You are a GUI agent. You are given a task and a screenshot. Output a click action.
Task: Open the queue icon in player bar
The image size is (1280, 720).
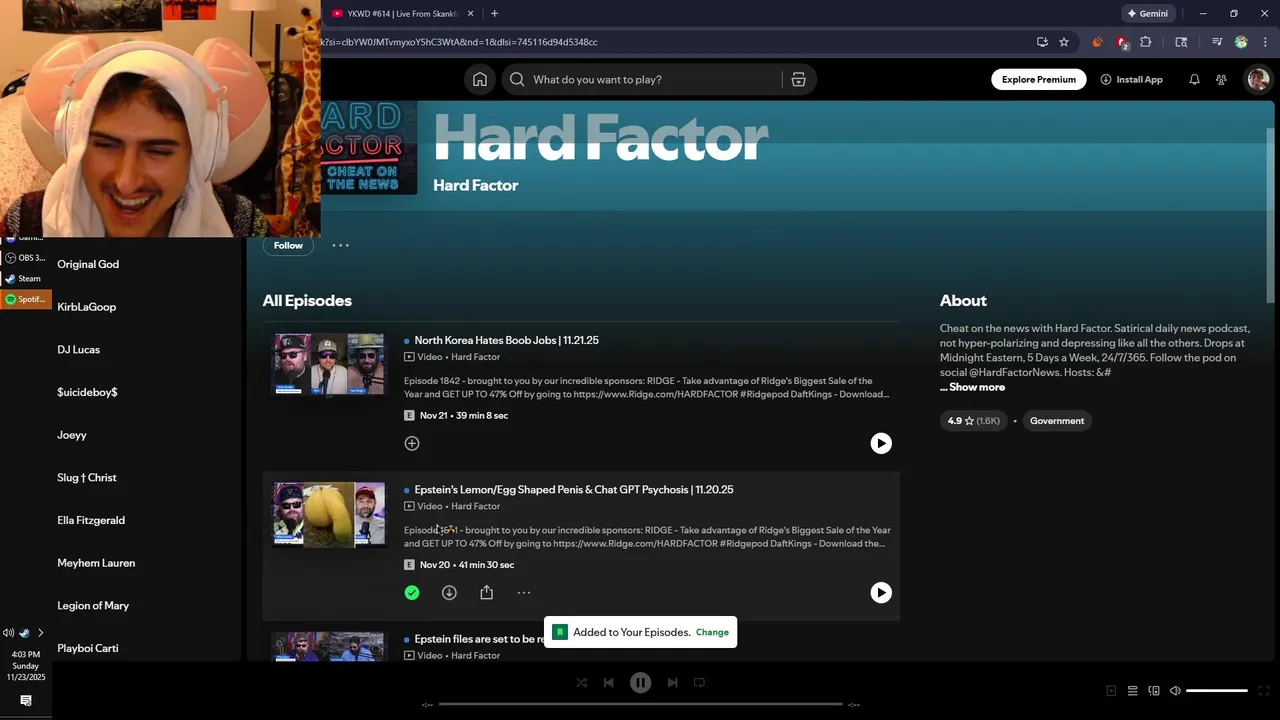point(1132,691)
